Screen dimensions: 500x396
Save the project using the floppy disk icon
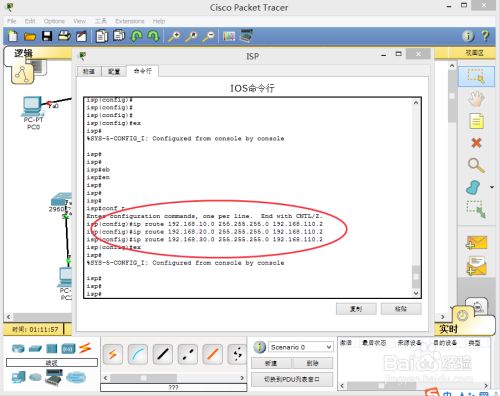click(x=47, y=36)
